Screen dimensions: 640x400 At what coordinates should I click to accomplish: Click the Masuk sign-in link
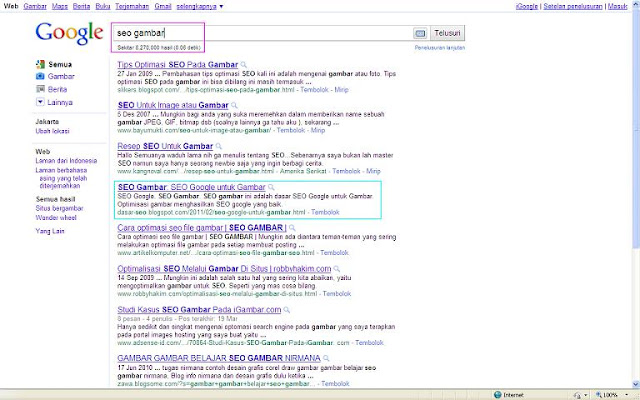[617, 7]
